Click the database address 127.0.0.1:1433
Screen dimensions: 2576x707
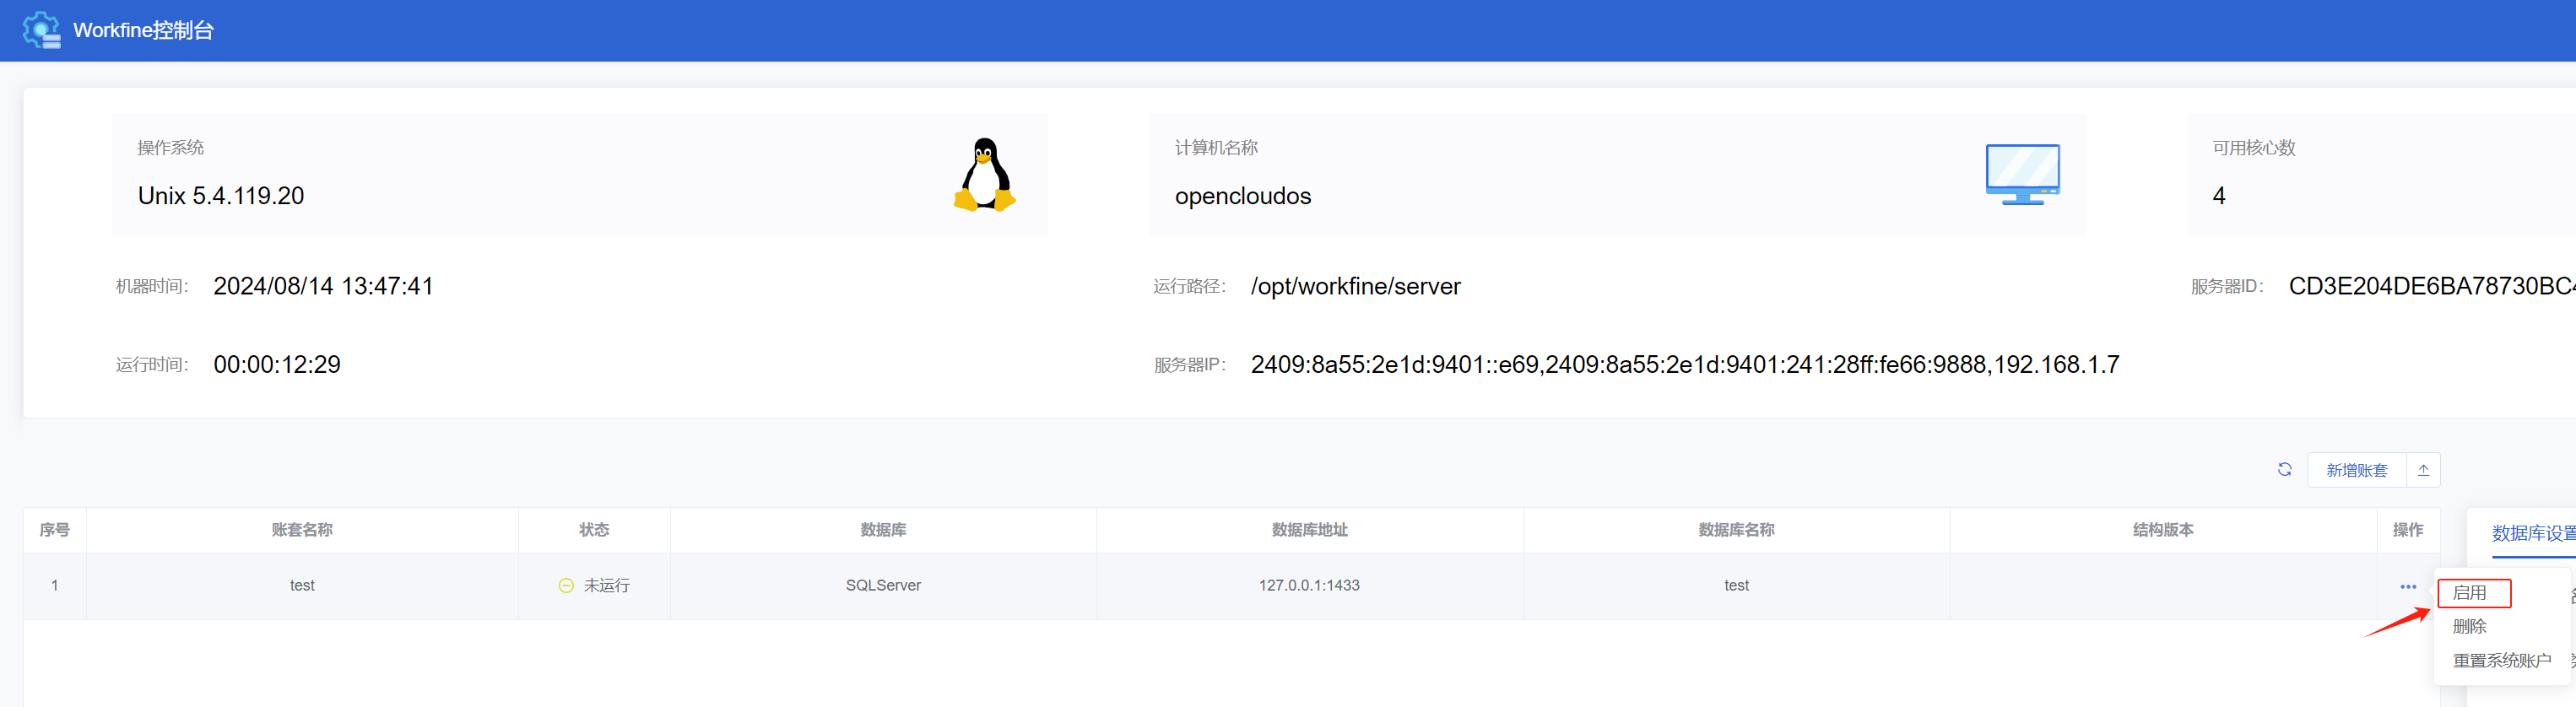pos(1309,586)
